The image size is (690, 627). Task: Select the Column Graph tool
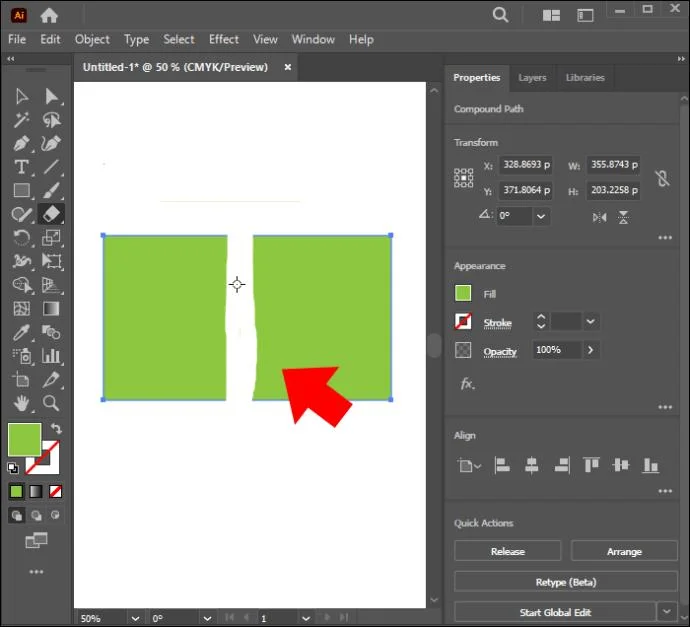point(51,356)
